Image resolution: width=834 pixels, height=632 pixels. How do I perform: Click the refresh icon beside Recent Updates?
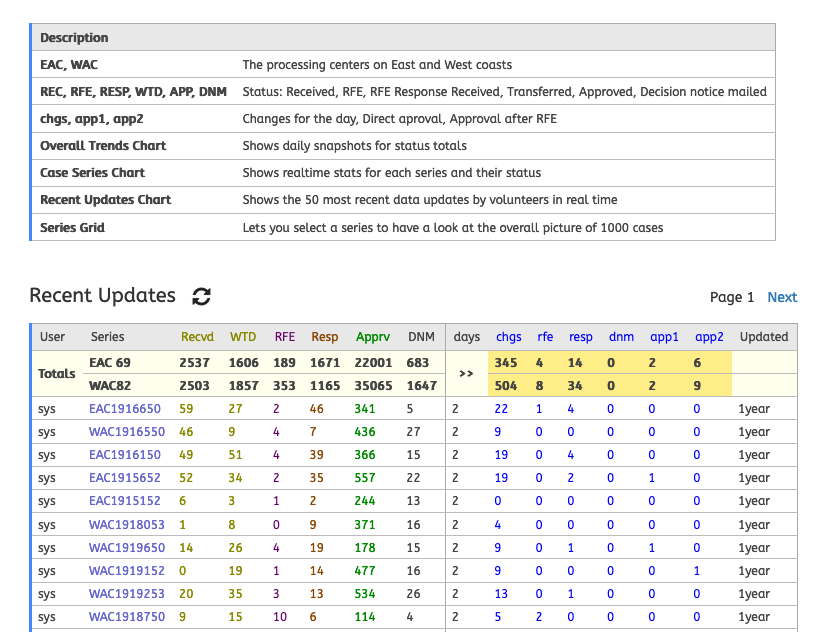coord(202,296)
